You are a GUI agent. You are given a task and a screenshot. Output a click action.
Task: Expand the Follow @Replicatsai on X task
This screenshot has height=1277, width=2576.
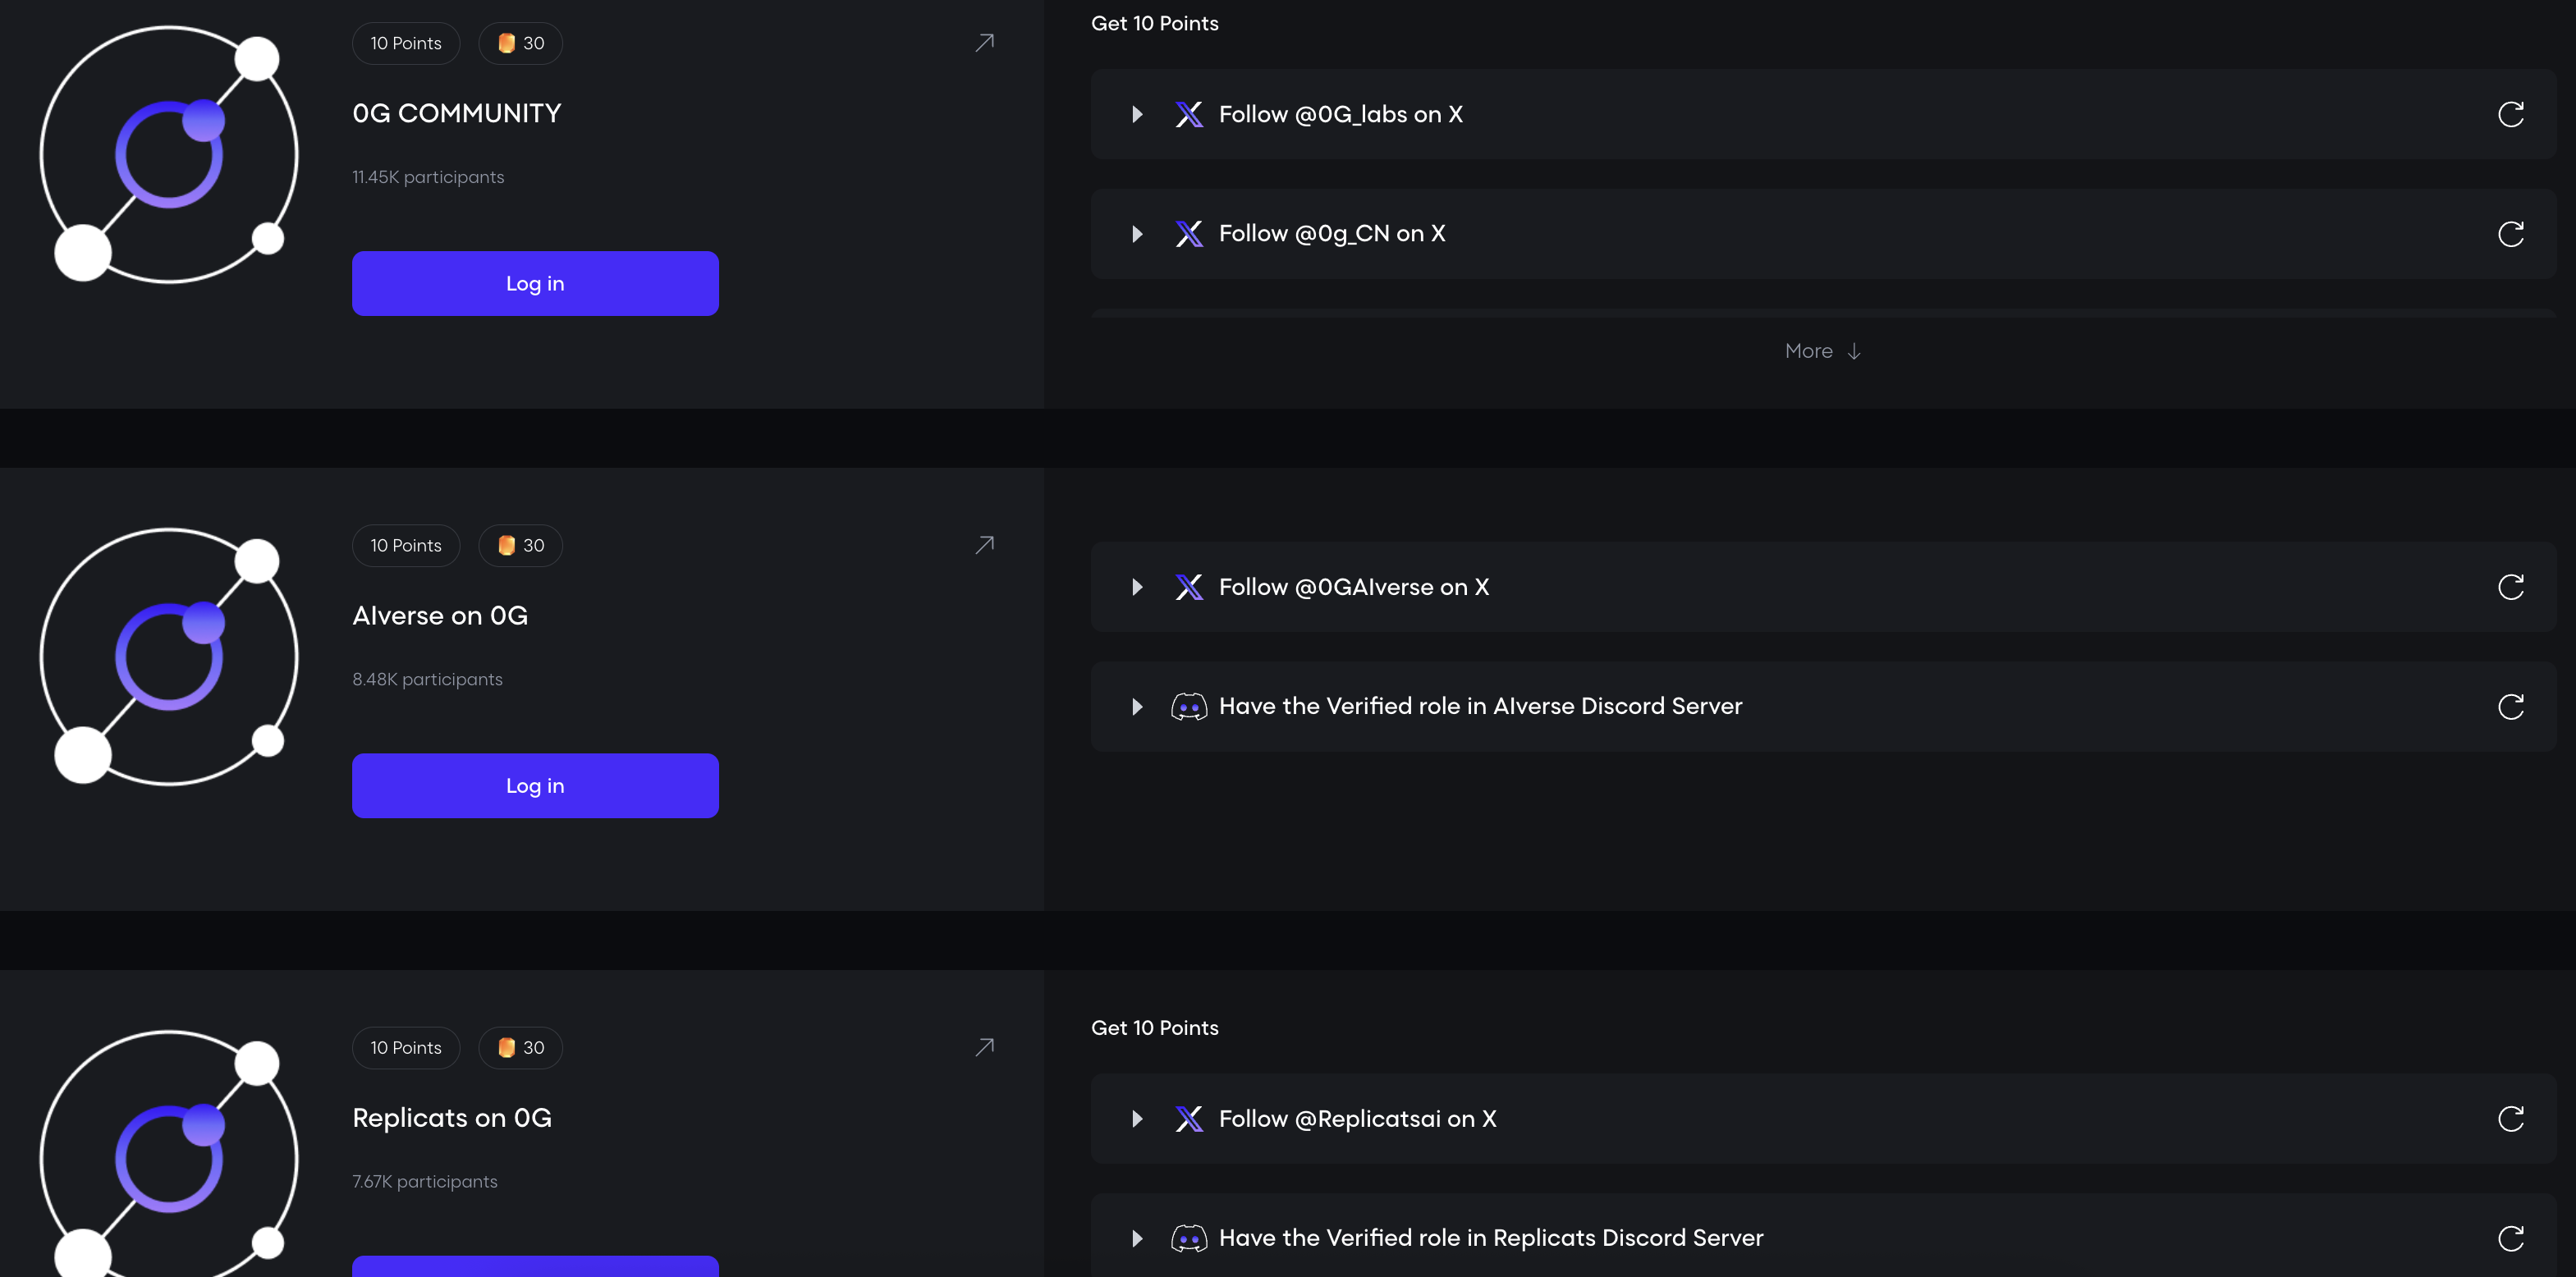pyautogui.click(x=1137, y=1119)
